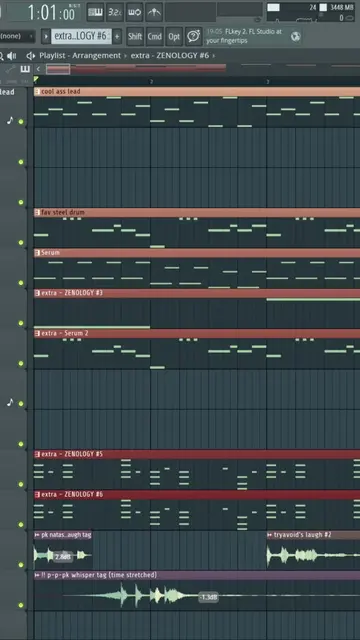
Task: Click the Opt modifier button
Action: click(174, 37)
